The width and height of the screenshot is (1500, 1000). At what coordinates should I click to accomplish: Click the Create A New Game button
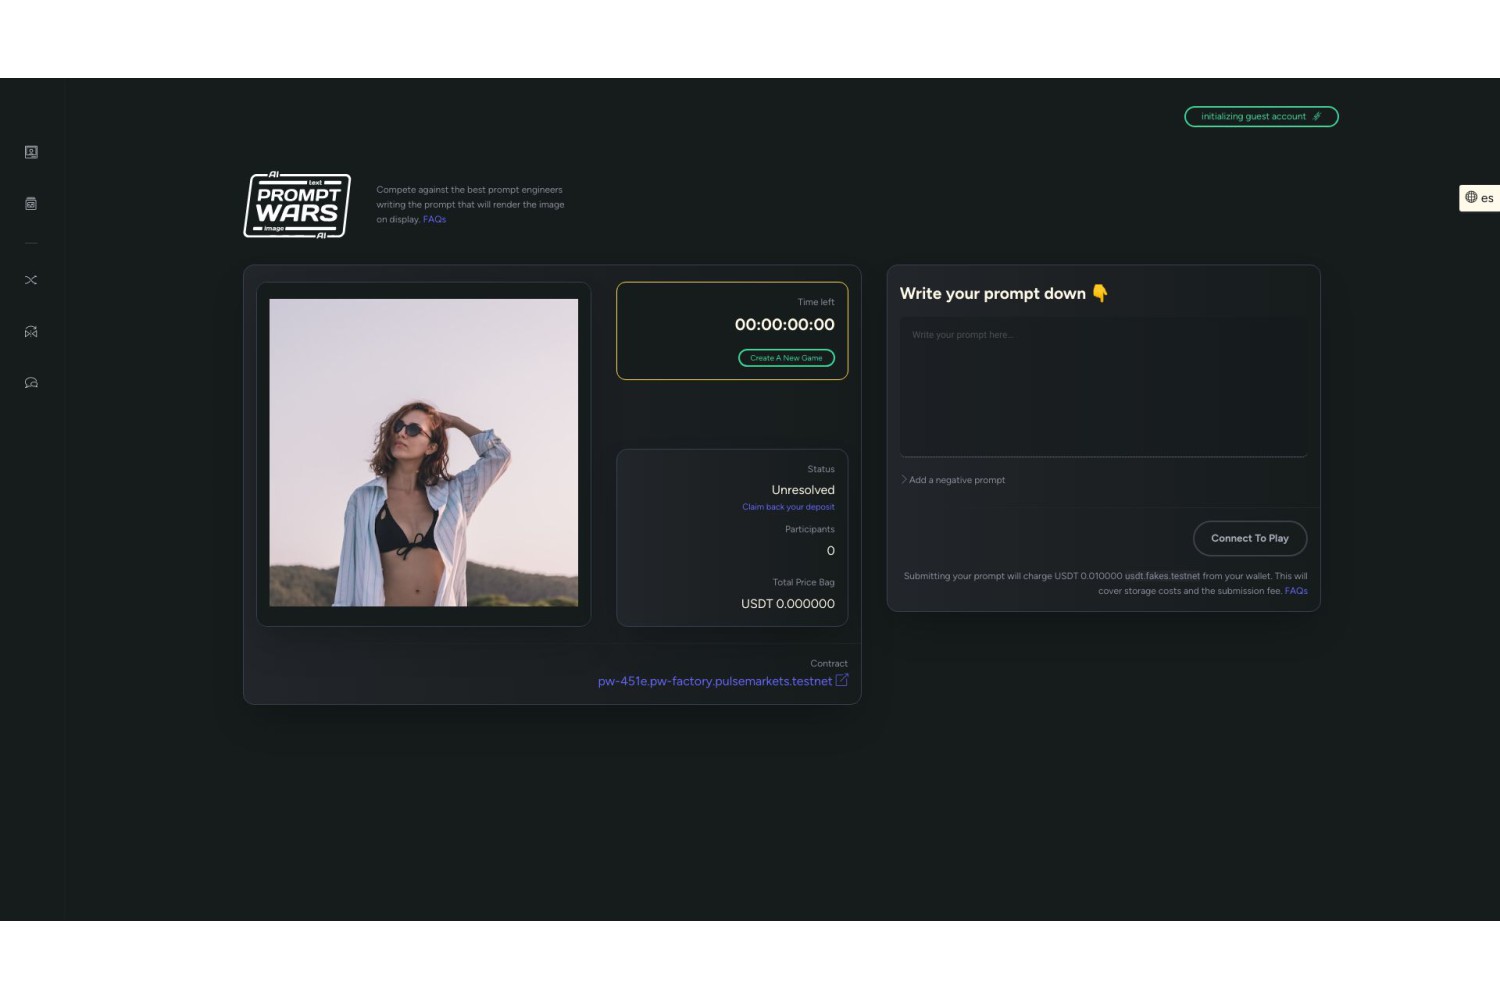click(x=786, y=358)
